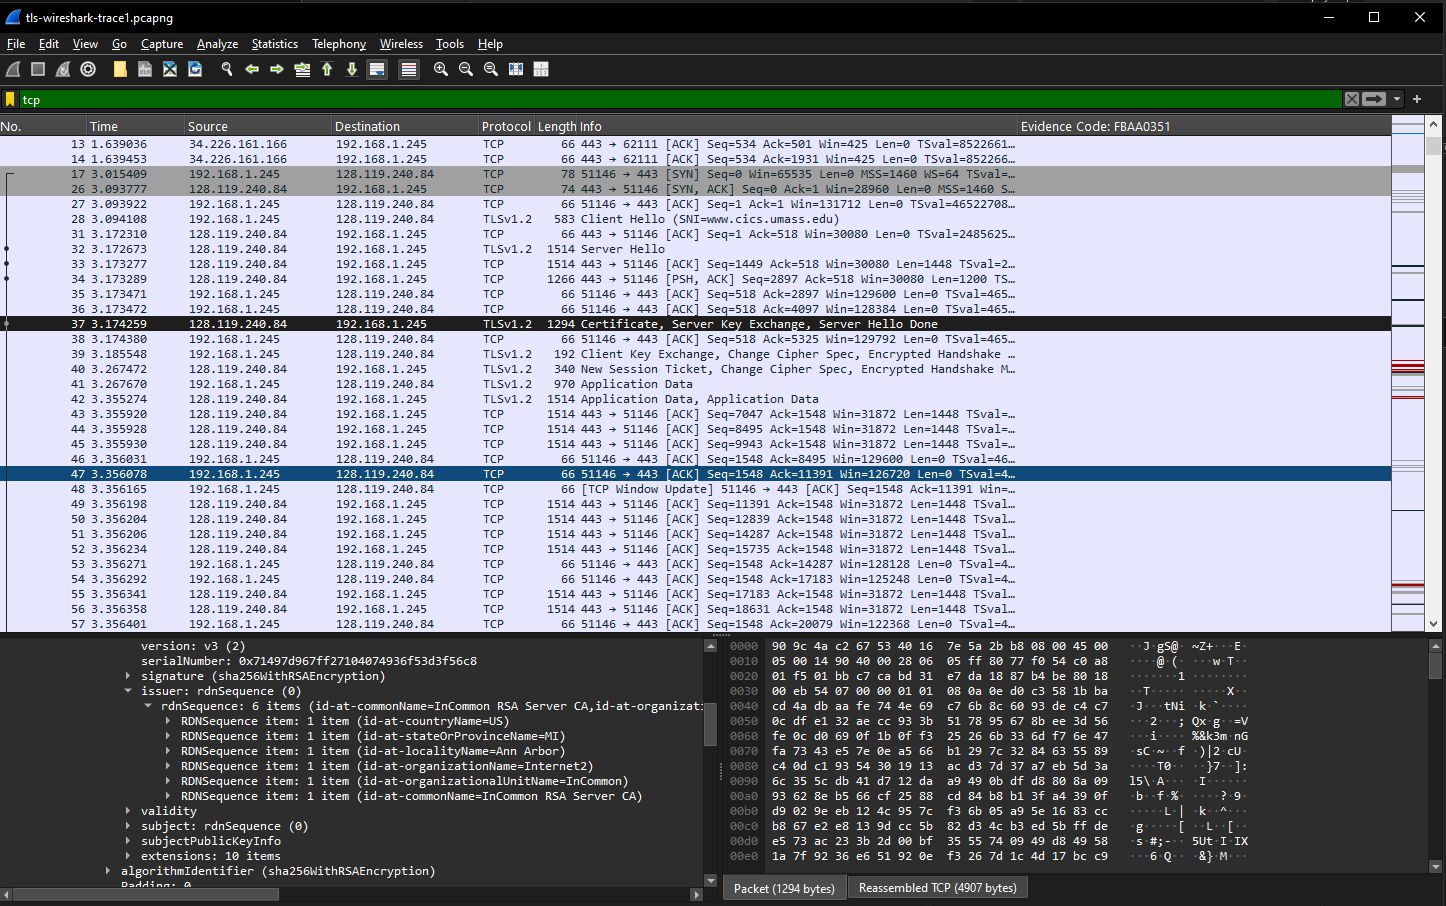
Task: Open the Analyze menu
Action: (217, 44)
